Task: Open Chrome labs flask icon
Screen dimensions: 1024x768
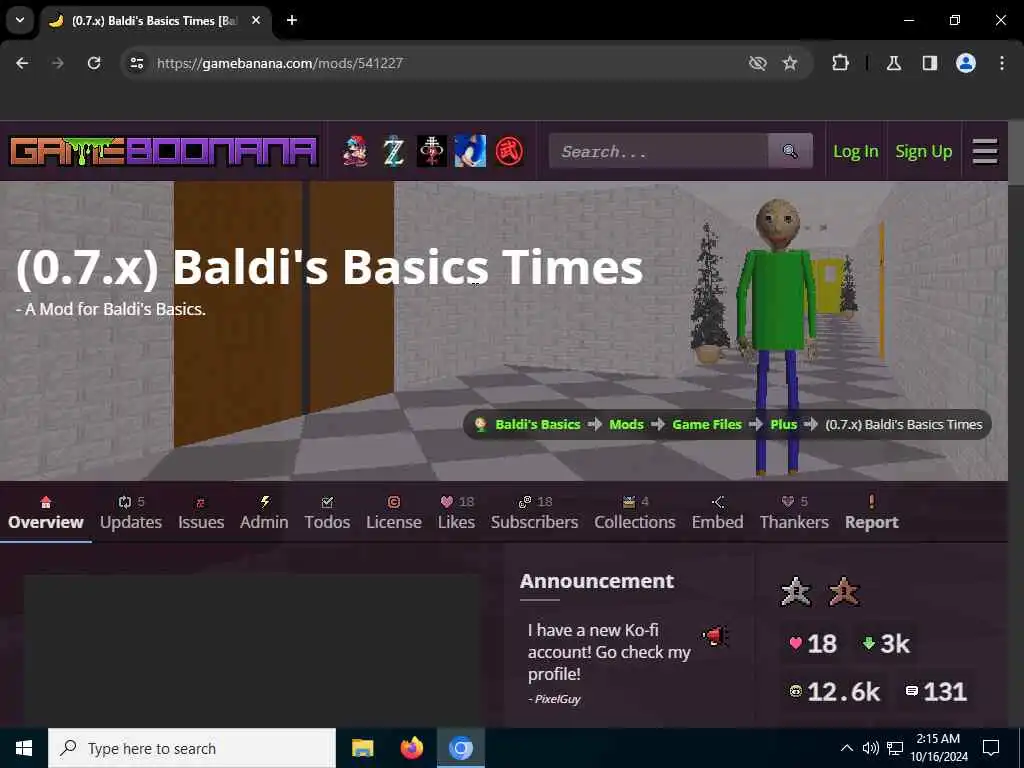Action: point(894,63)
